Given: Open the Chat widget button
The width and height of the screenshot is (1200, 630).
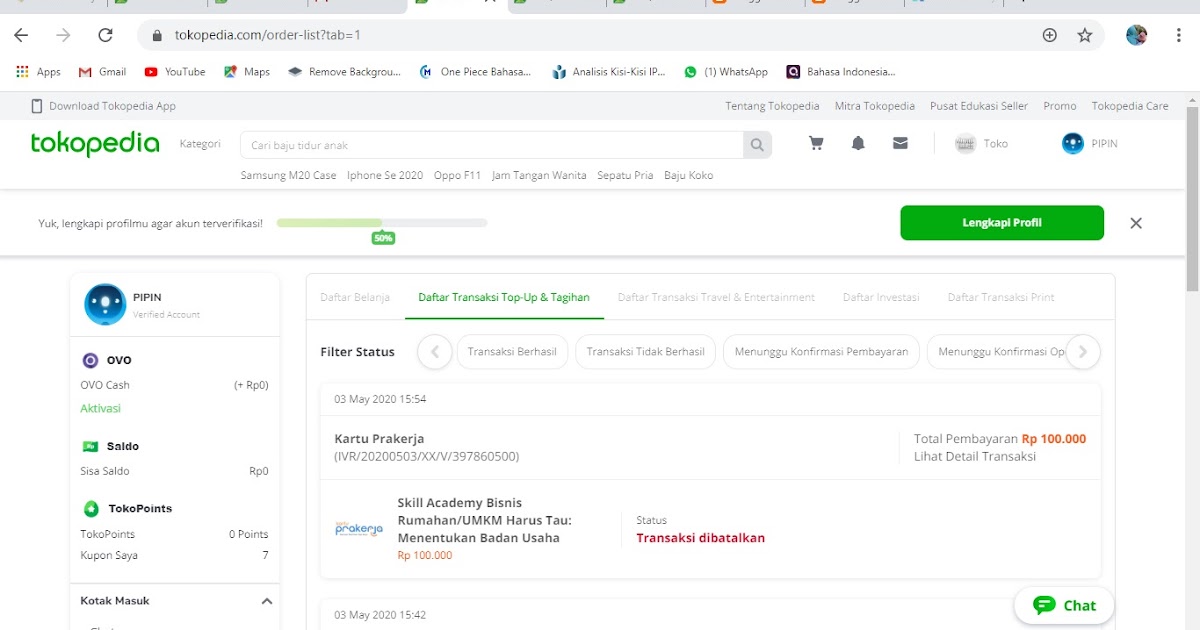Looking at the screenshot, I should [1064, 605].
